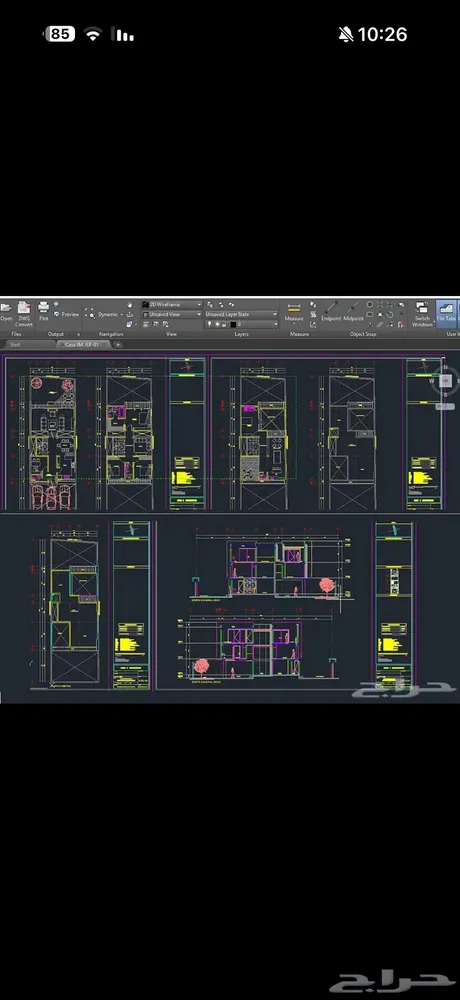The width and height of the screenshot is (460, 1000).
Task: Open the Unsaved Layer State dropdown
Action: pos(241,314)
